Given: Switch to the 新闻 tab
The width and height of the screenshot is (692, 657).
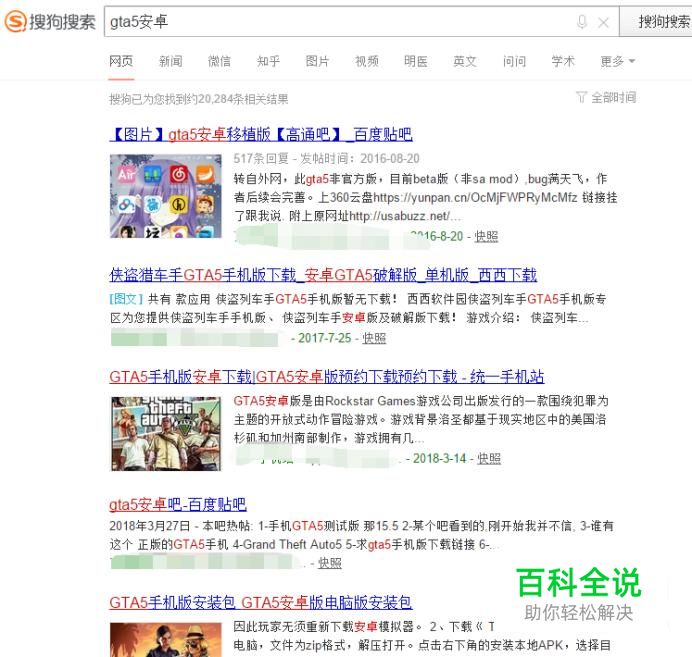Looking at the screenshot, I should tap(170, 61).
